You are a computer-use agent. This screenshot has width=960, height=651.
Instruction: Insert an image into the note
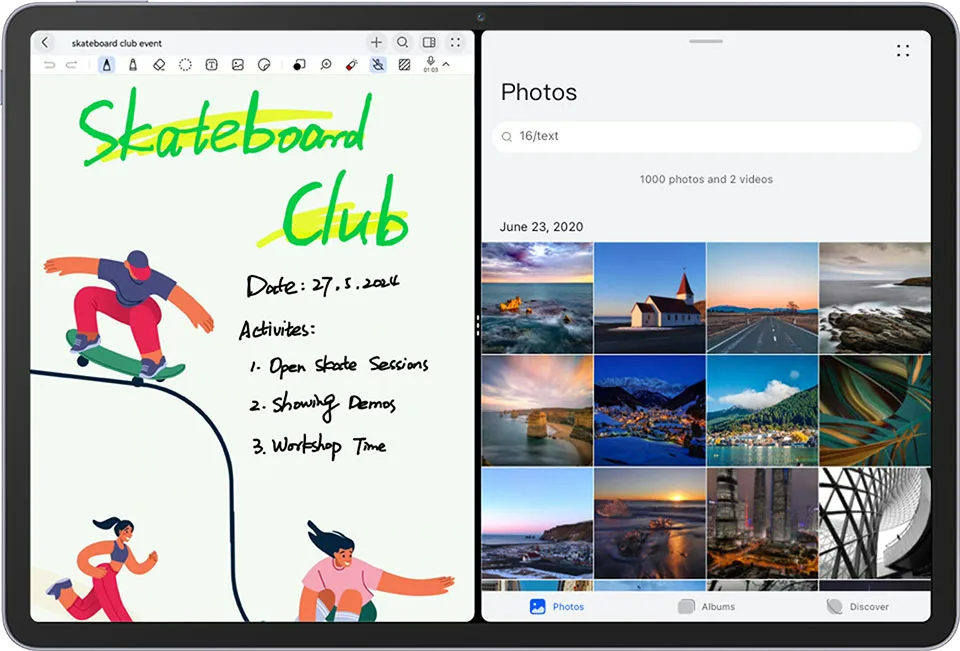point(238,65)
